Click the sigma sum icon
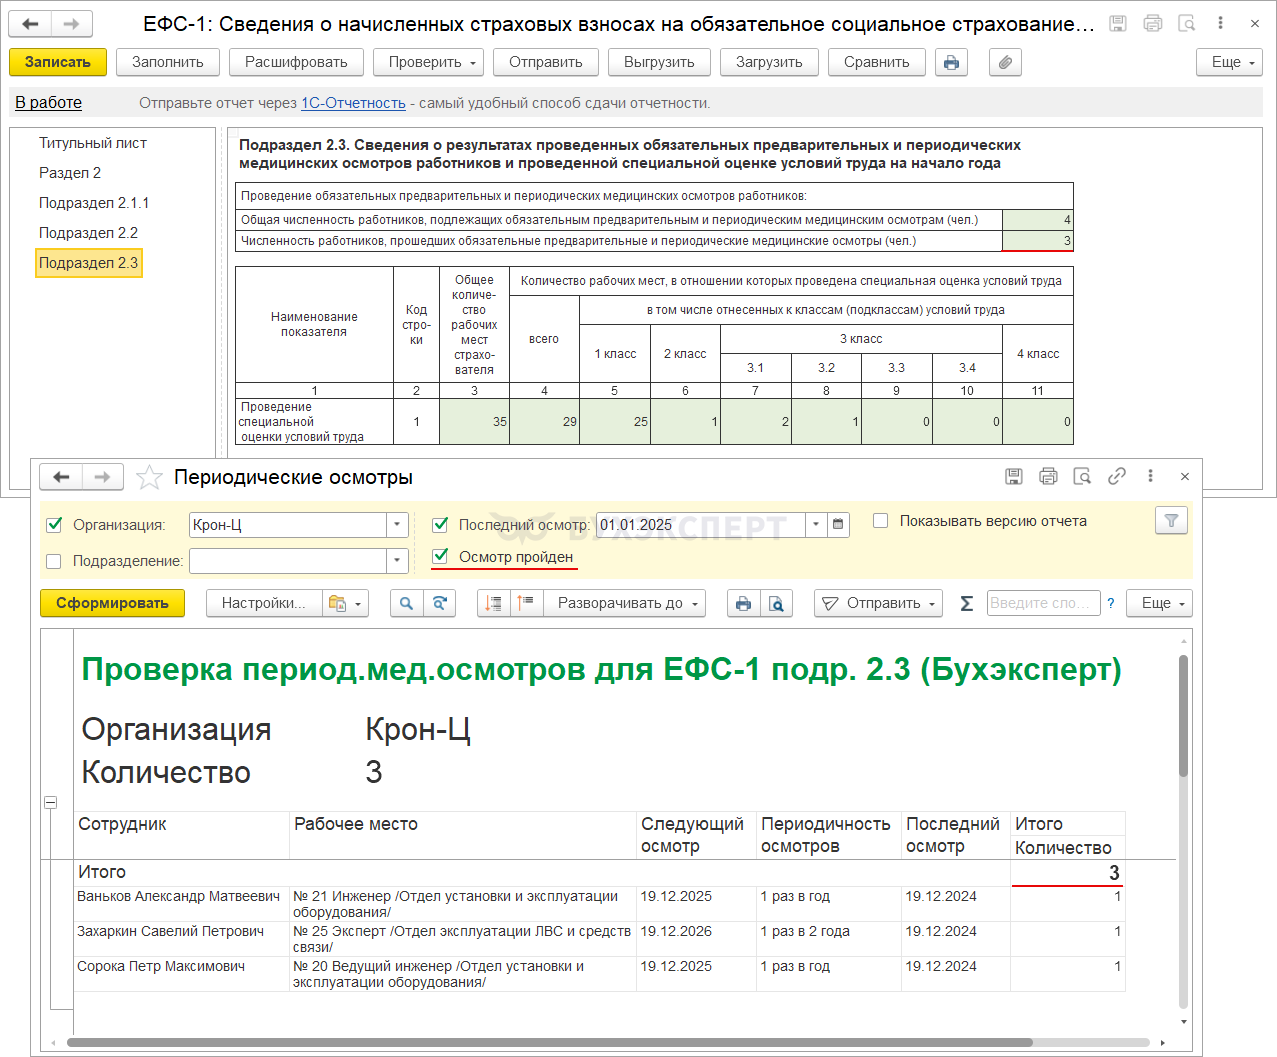1277x1057 pixels. (966, 603)
